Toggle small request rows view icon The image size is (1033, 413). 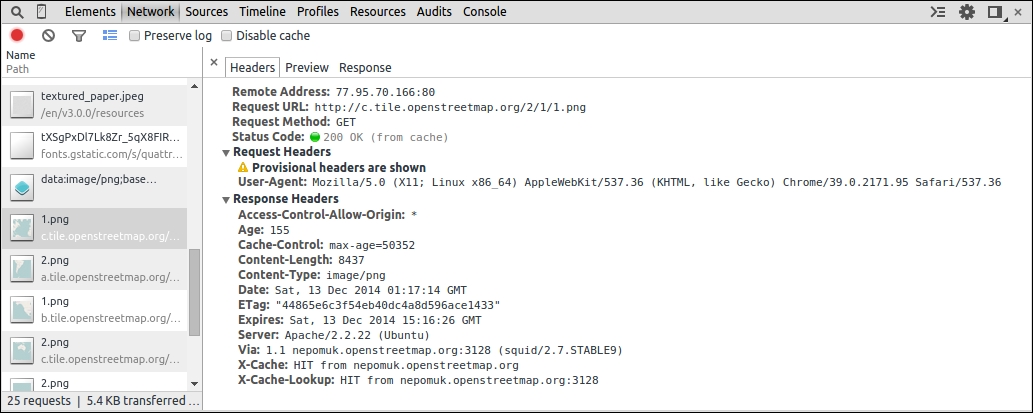point(110,35)
